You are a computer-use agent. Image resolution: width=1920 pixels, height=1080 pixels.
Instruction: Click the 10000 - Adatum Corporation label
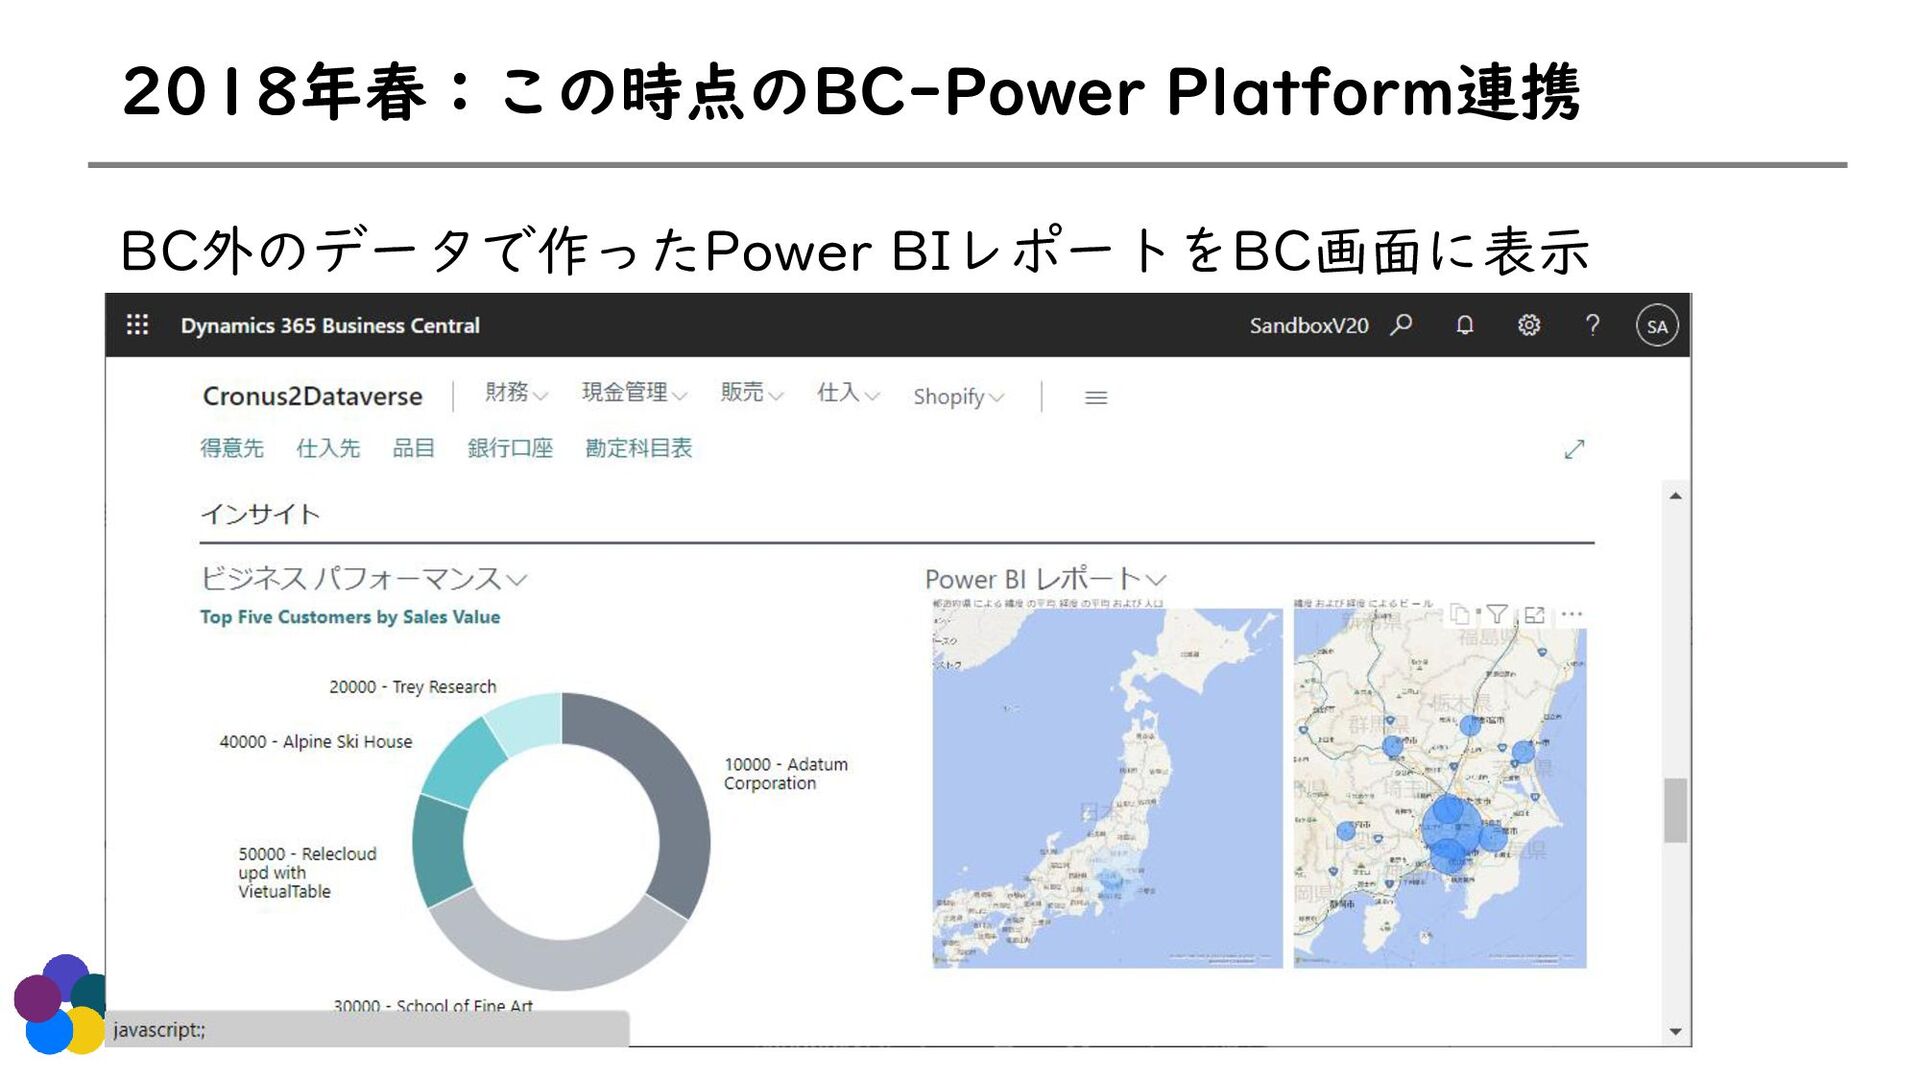(x=786, y=774)
